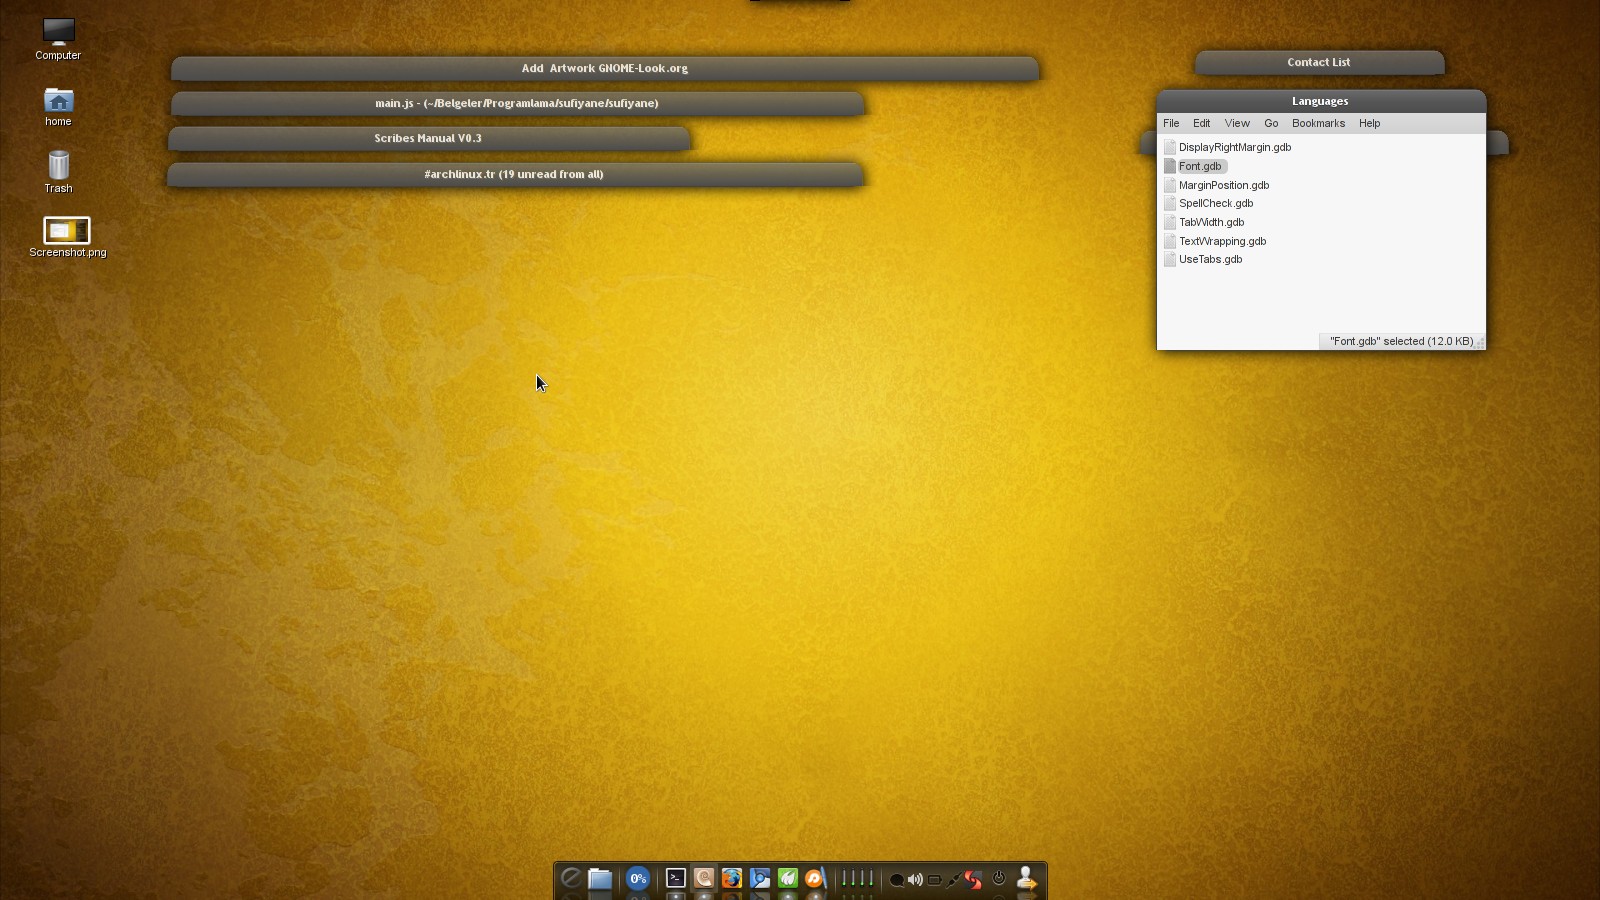Open the chat bubble tray icon

coord(897,880)
